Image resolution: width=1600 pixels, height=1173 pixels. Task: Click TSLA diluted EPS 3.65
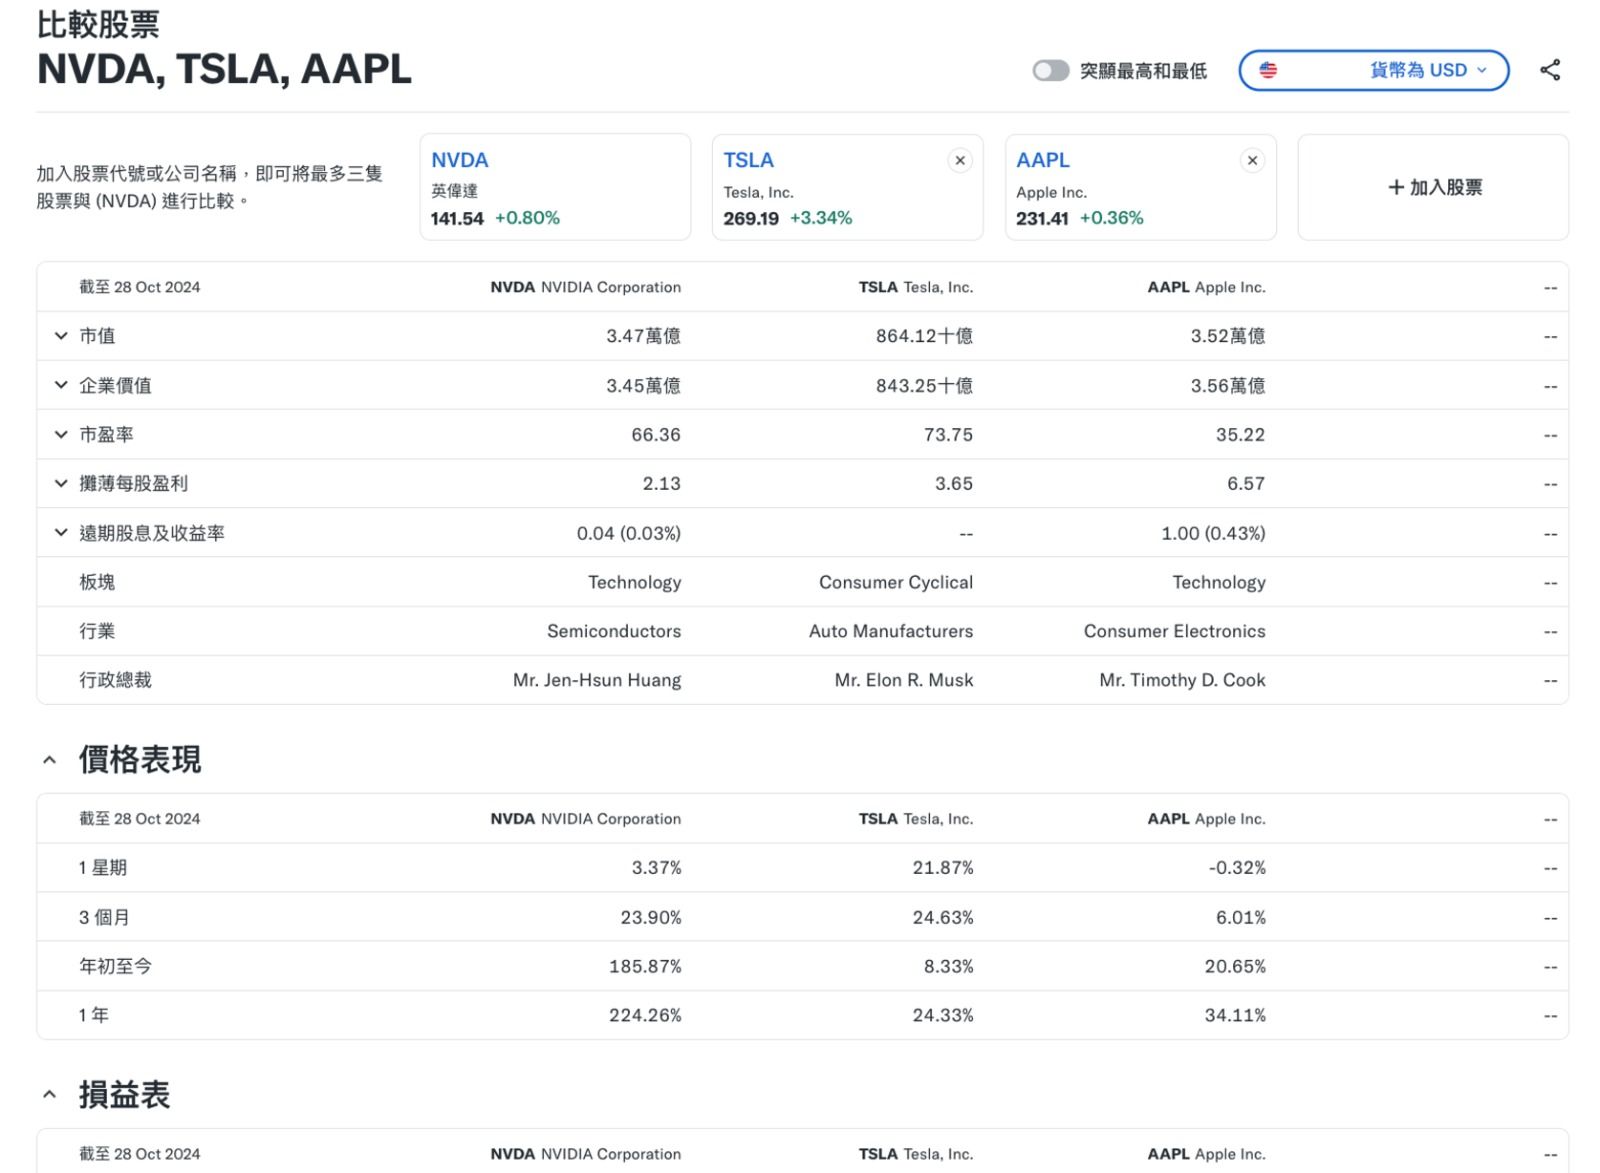pyautogui.click(x=954, y=483)
